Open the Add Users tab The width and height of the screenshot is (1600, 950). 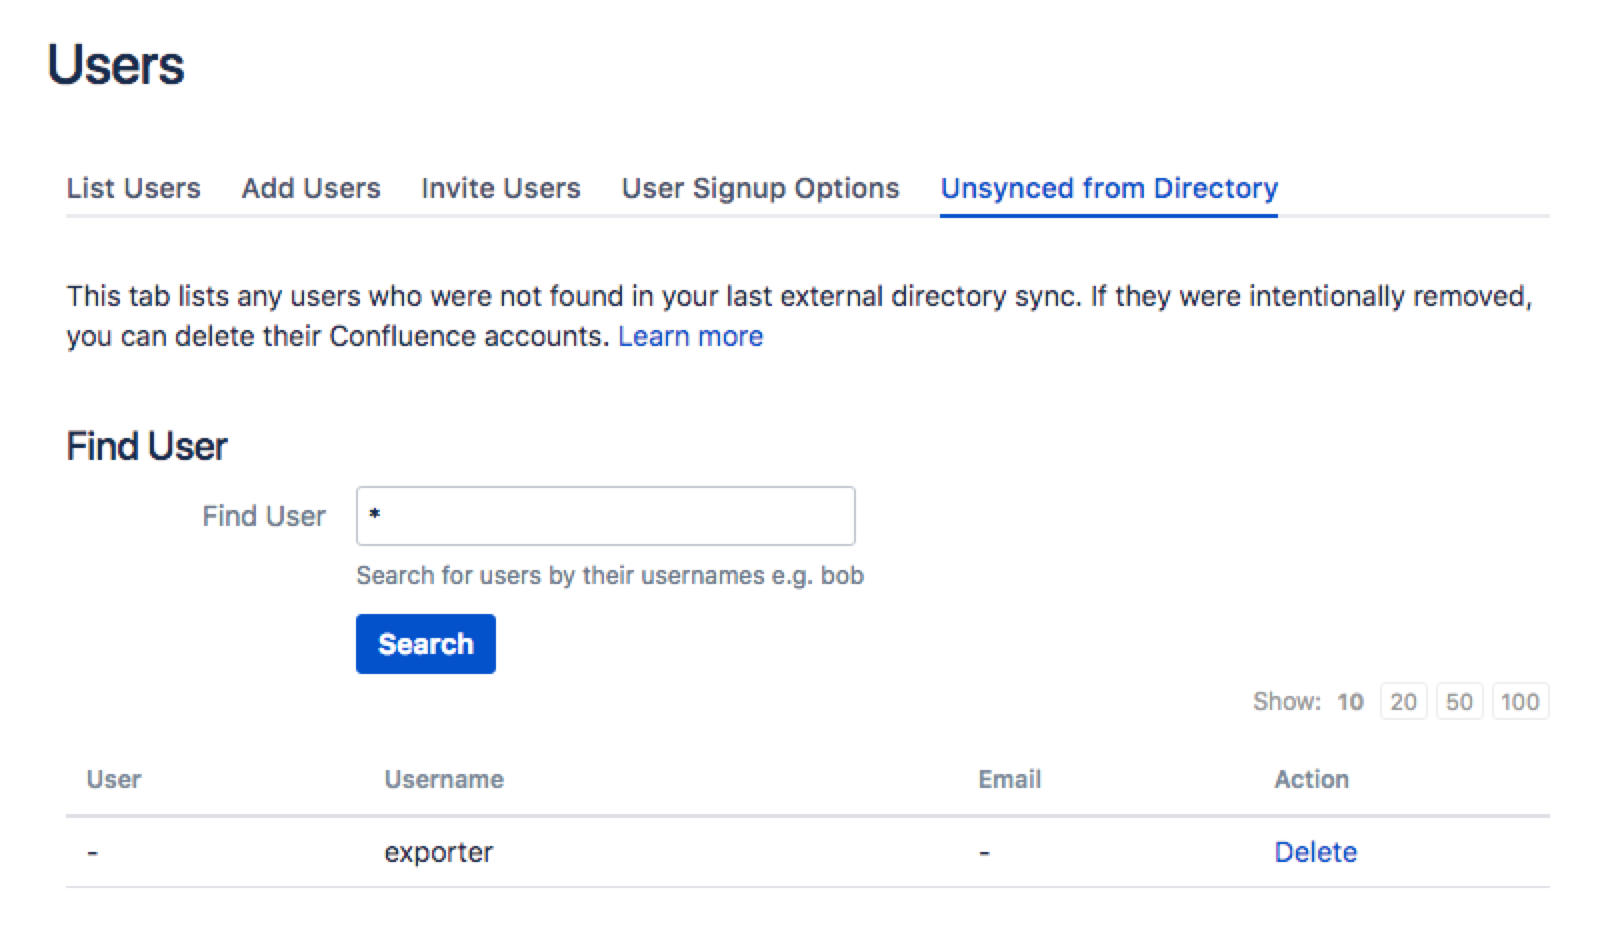(311, 188)
